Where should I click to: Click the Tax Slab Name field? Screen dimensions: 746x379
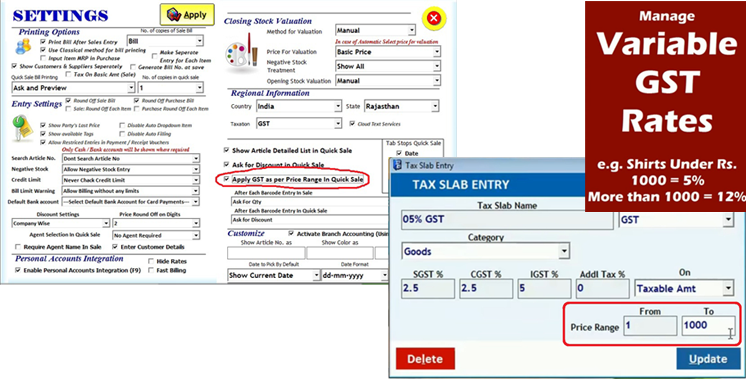pyautogui.click(x=507, y=220)
